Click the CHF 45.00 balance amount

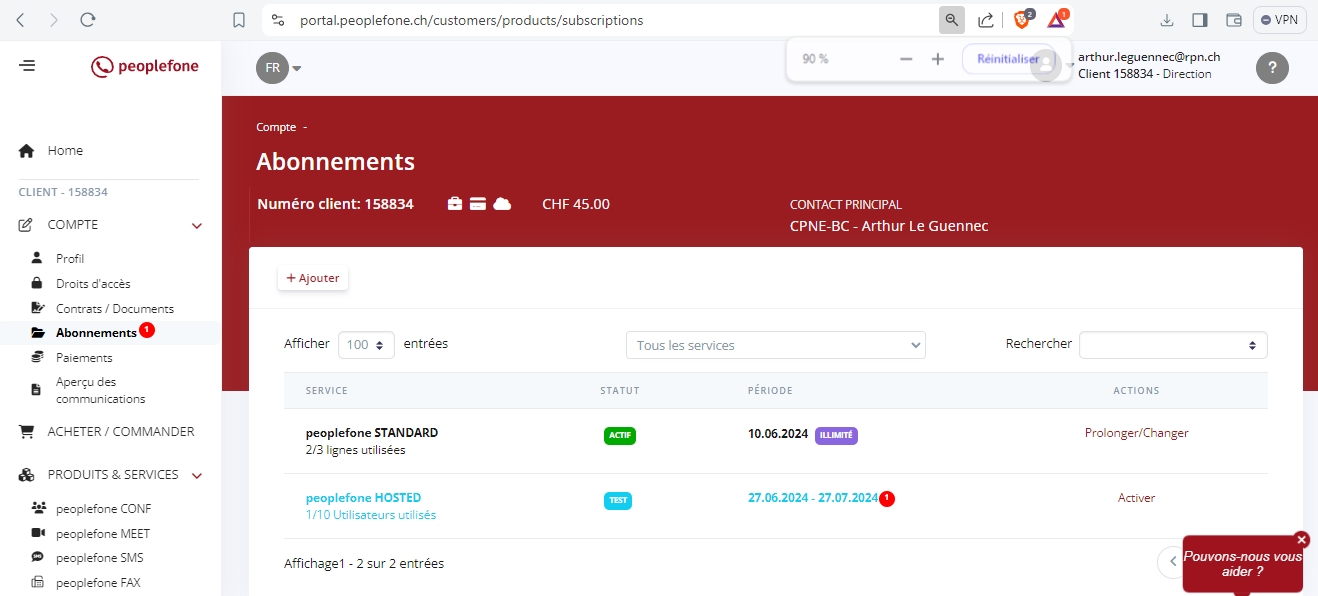pos(576,204)
